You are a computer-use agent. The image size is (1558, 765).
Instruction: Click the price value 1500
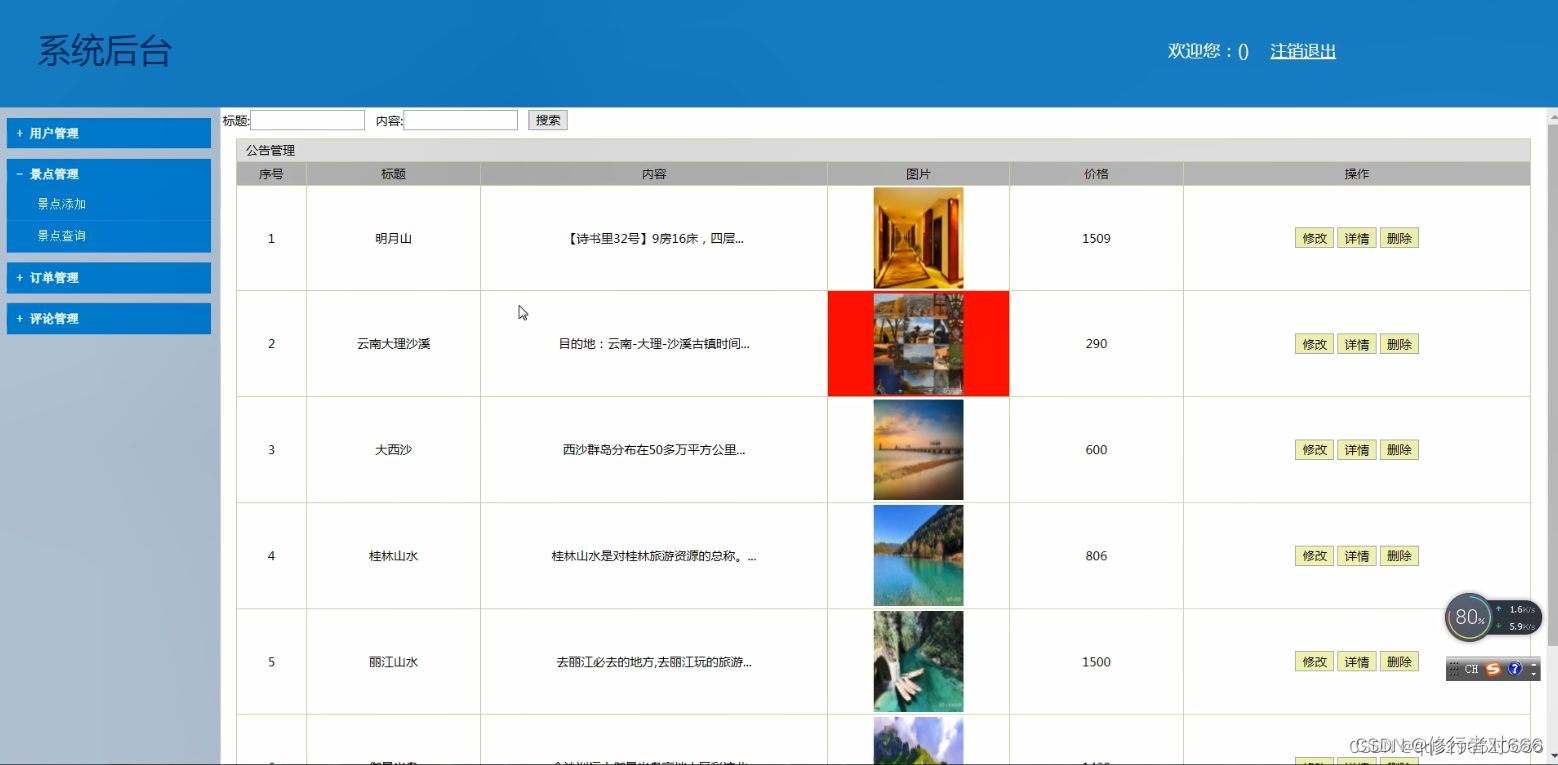point(1096,662)
